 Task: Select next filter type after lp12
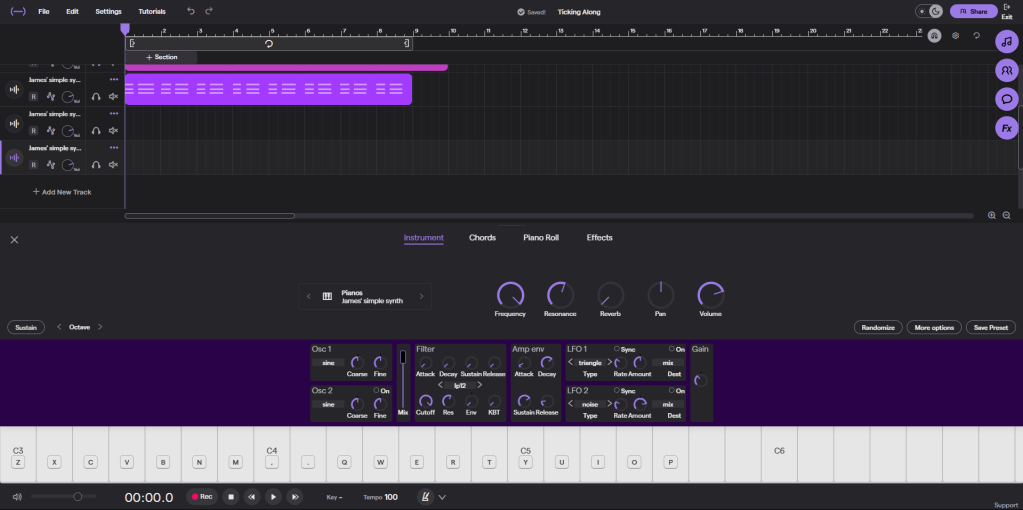pos(479,384)
